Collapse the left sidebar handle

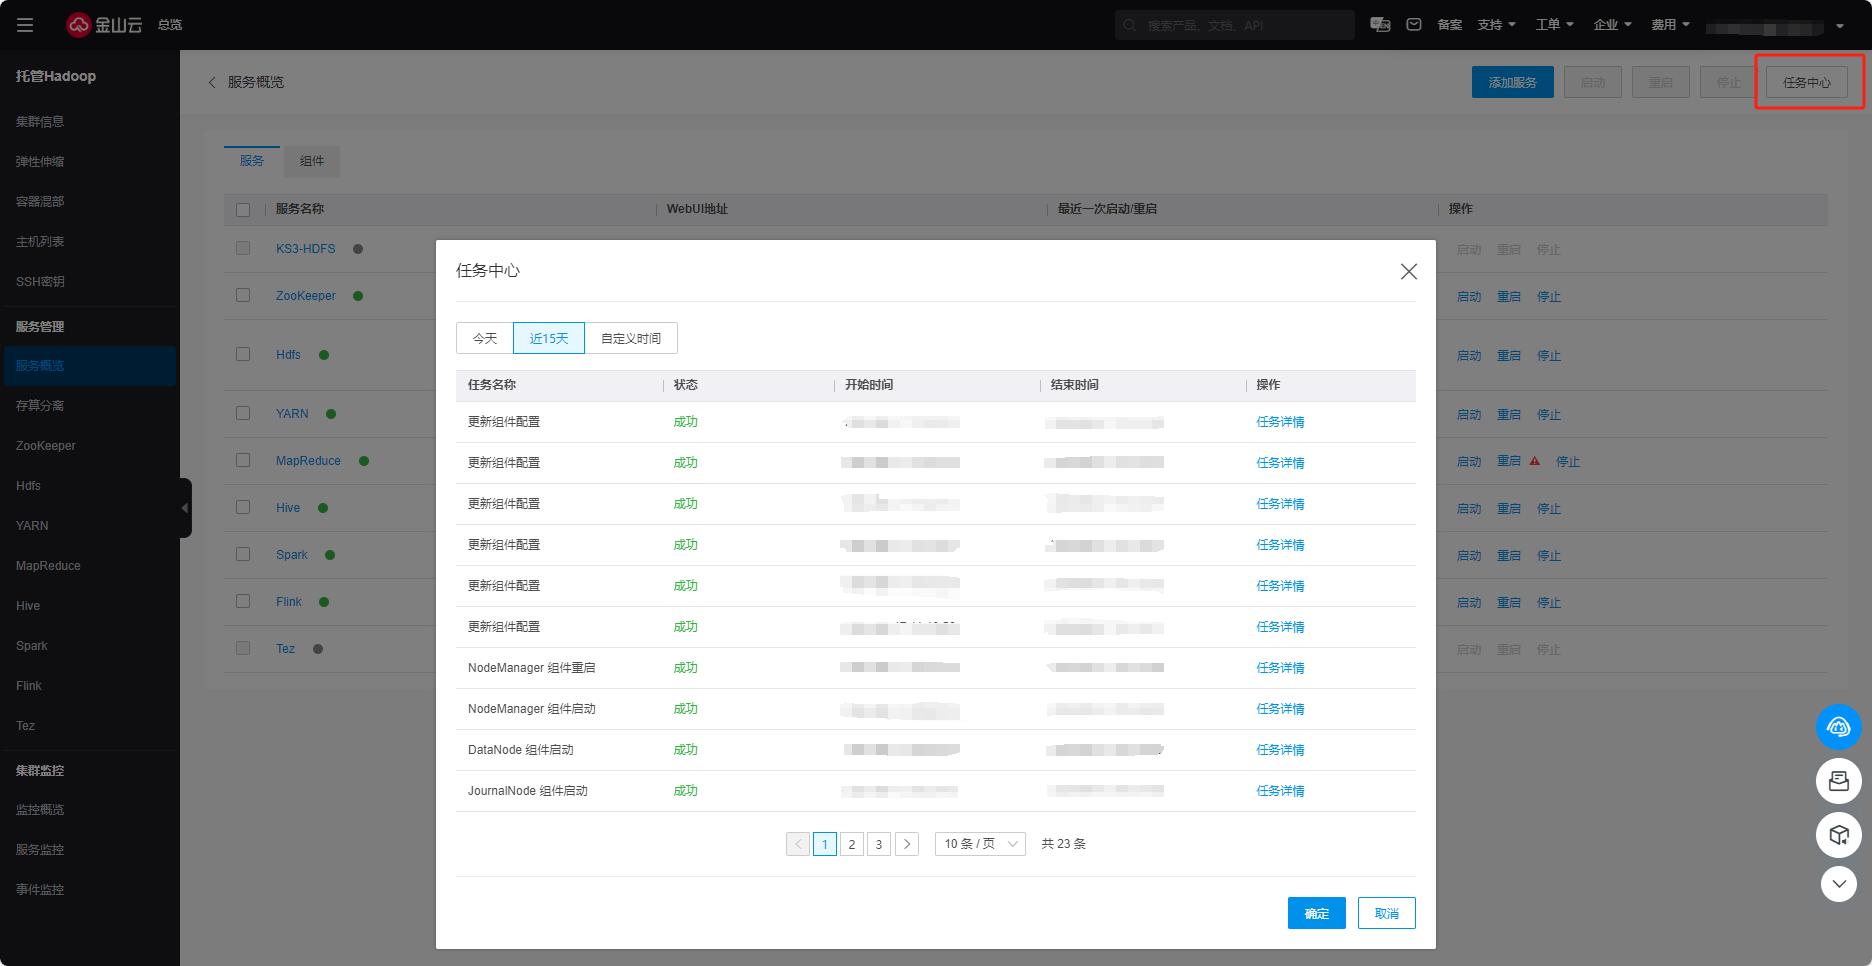pos(185,508)
